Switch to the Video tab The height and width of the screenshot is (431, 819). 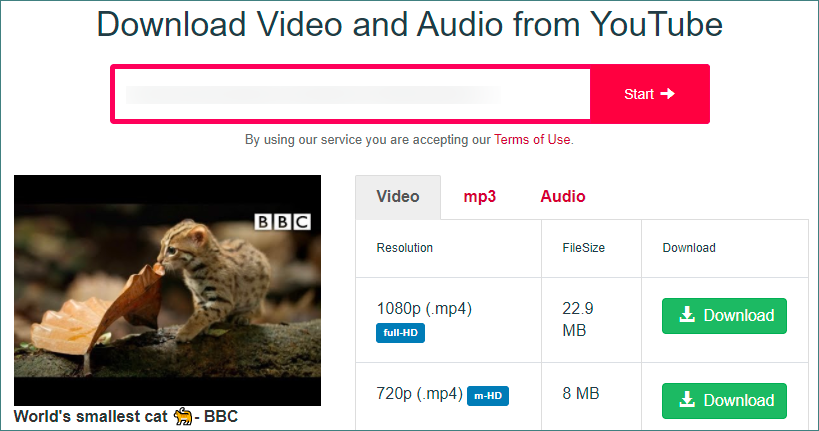(x=398, y=197)
